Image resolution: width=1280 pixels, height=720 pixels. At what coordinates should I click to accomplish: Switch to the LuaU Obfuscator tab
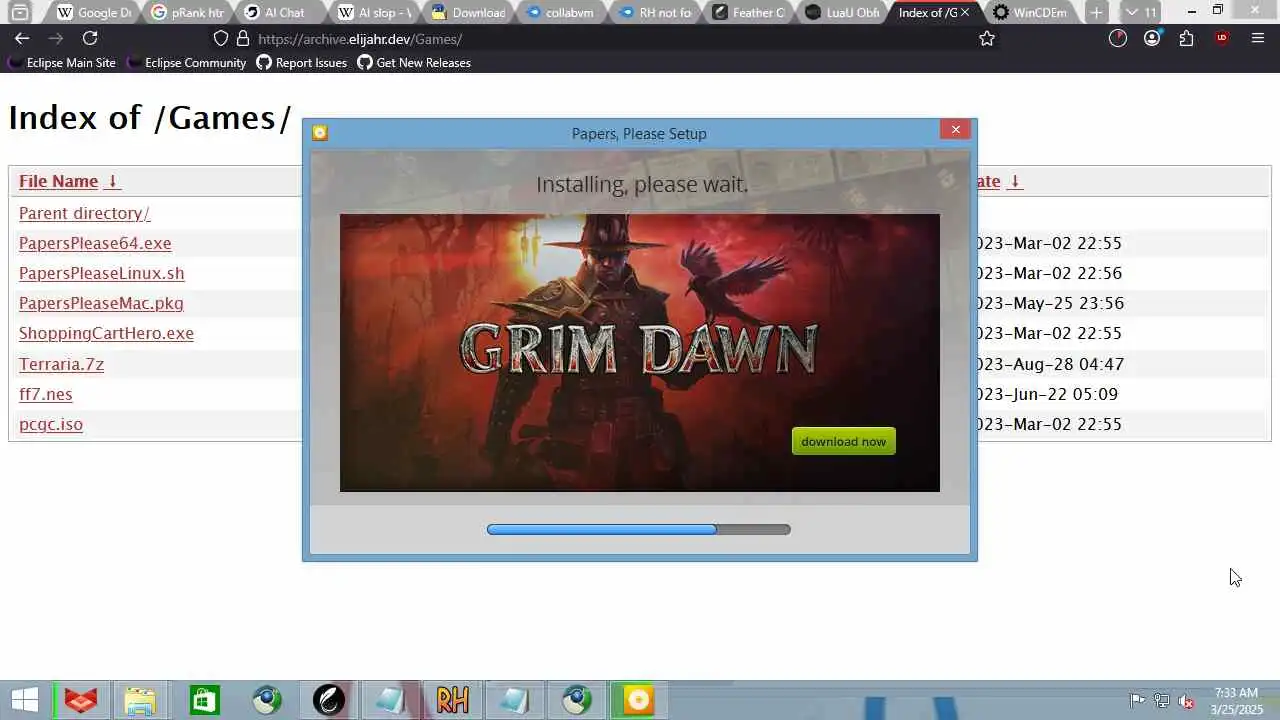(x=841, y=12)
